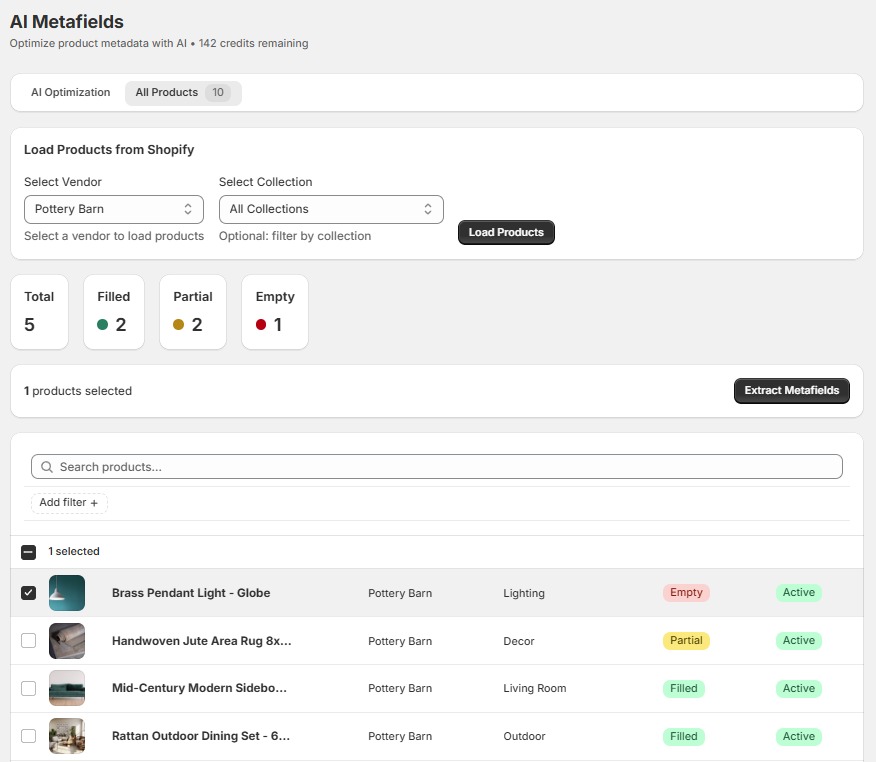
Task: Tick the Rattan Outdoor Dining Set checkbox
Action: [x=28, y=736]
